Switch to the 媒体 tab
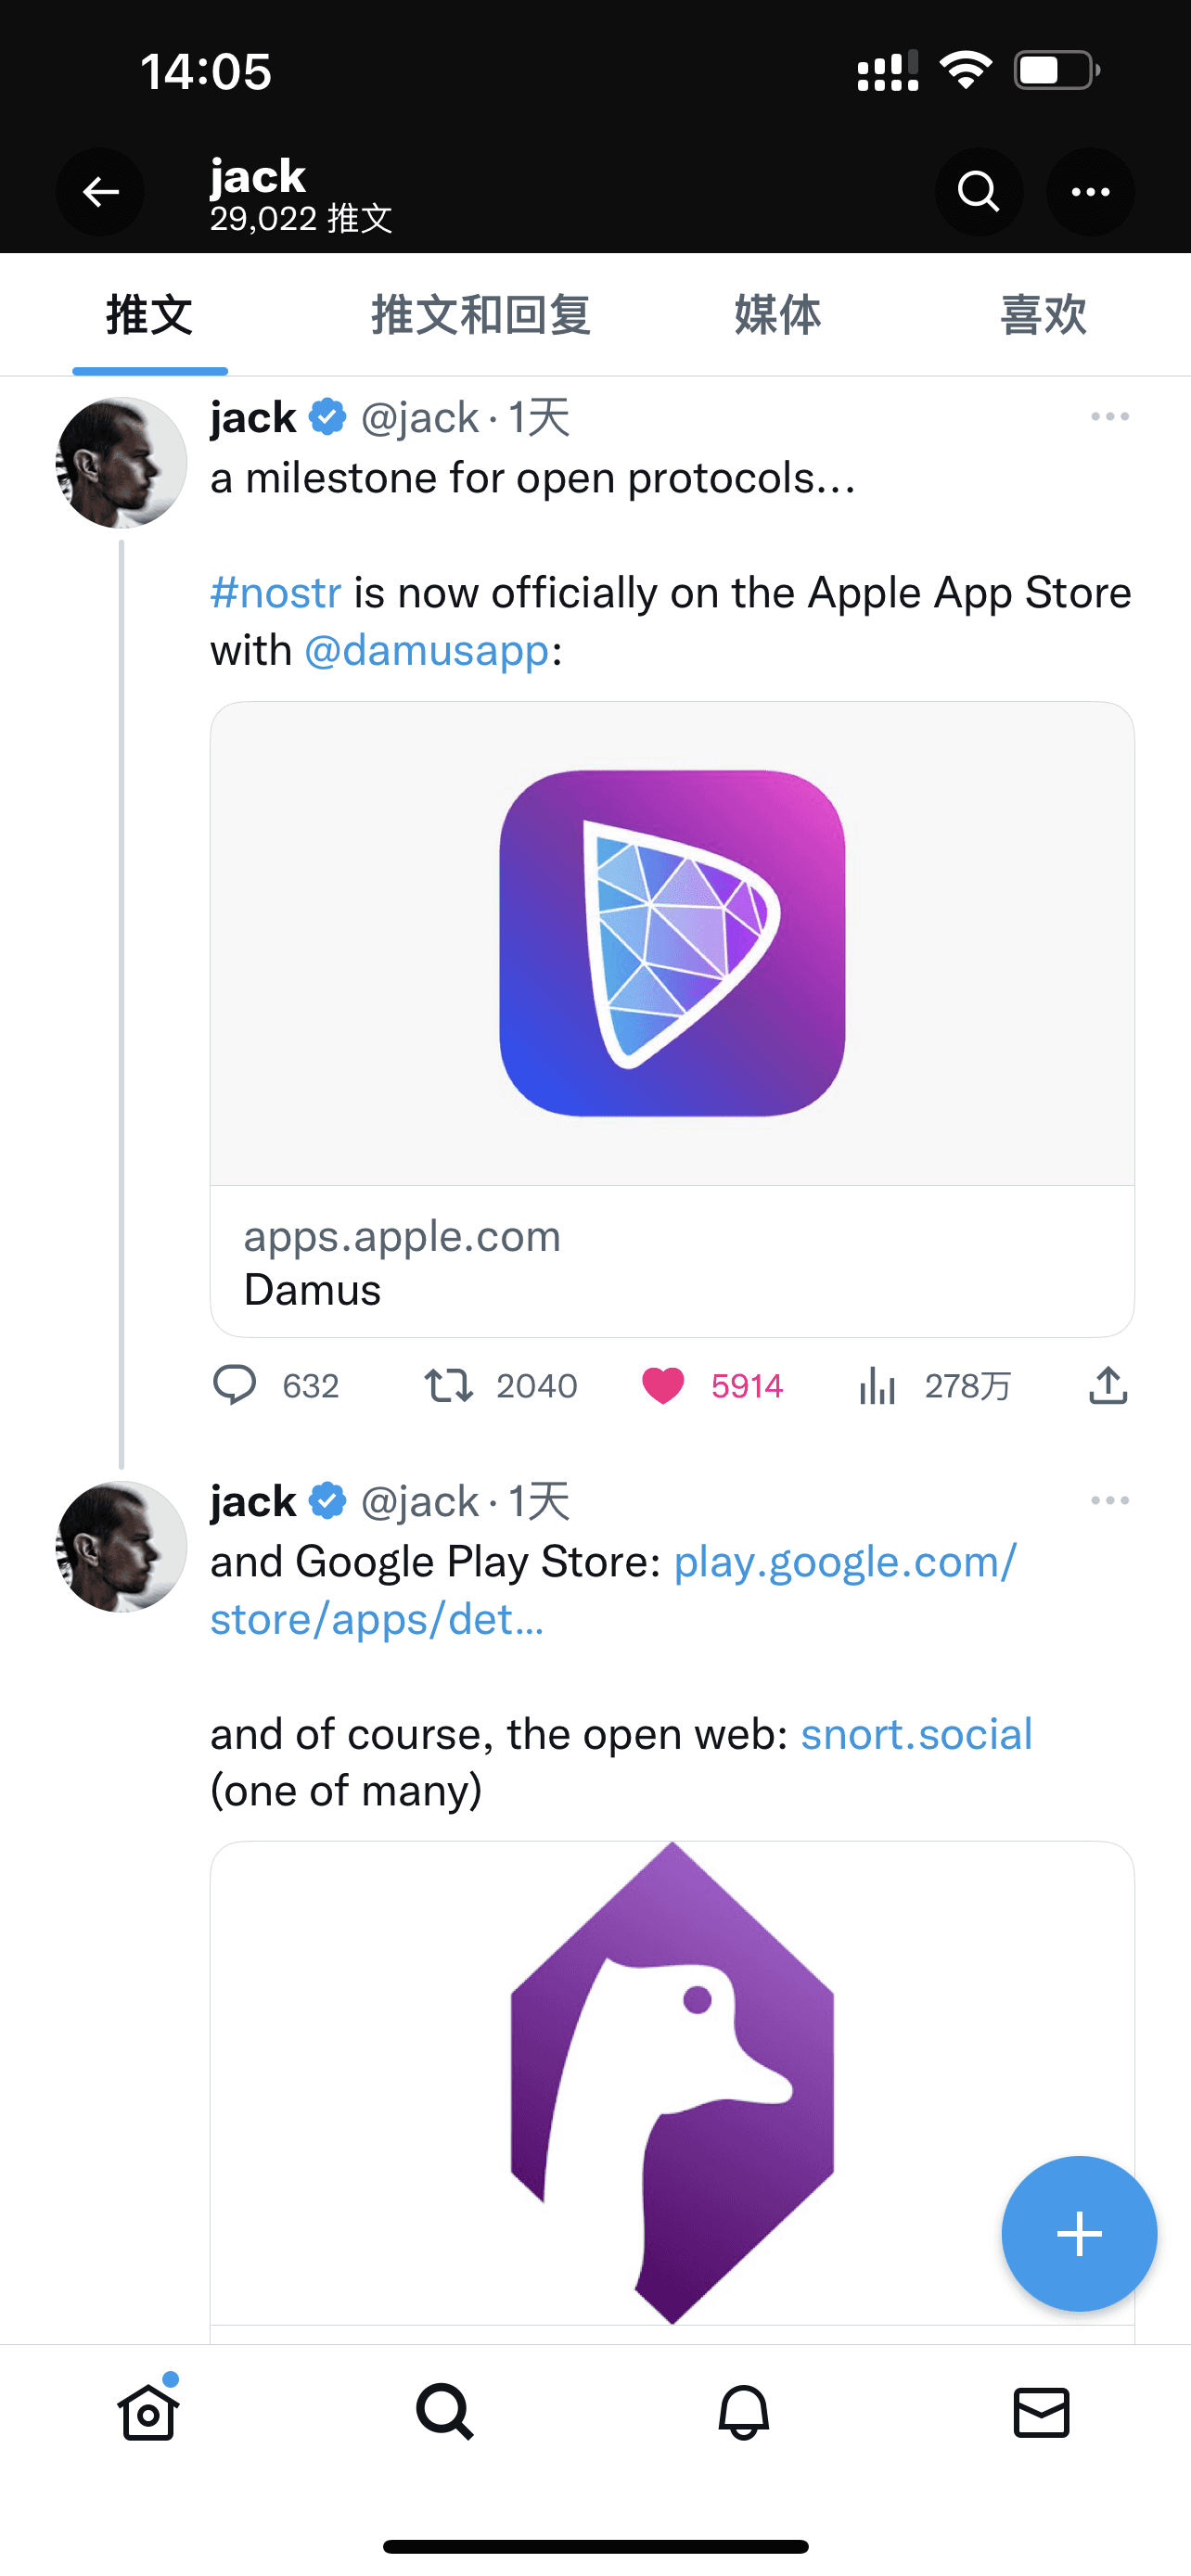The height and width of the screenshot is (2576, 1191). click(778, 315)
